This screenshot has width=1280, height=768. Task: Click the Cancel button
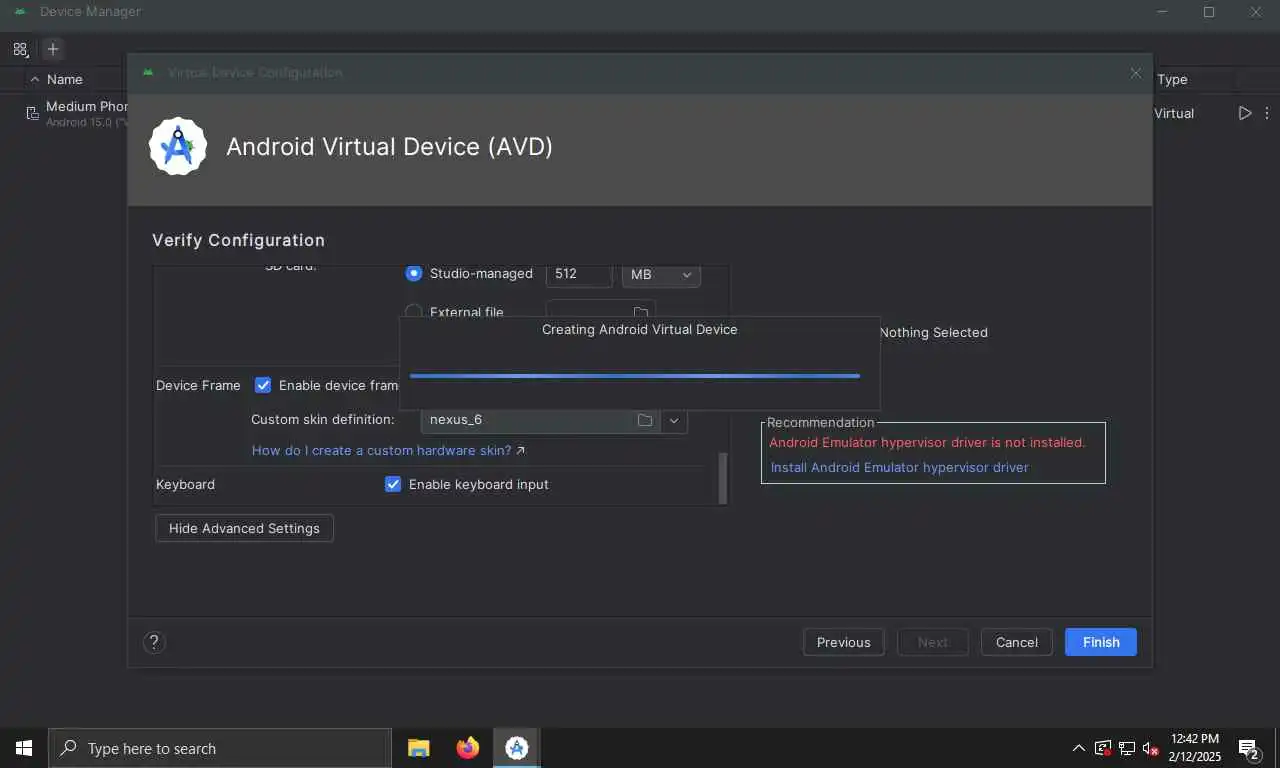click(1016, 642)
